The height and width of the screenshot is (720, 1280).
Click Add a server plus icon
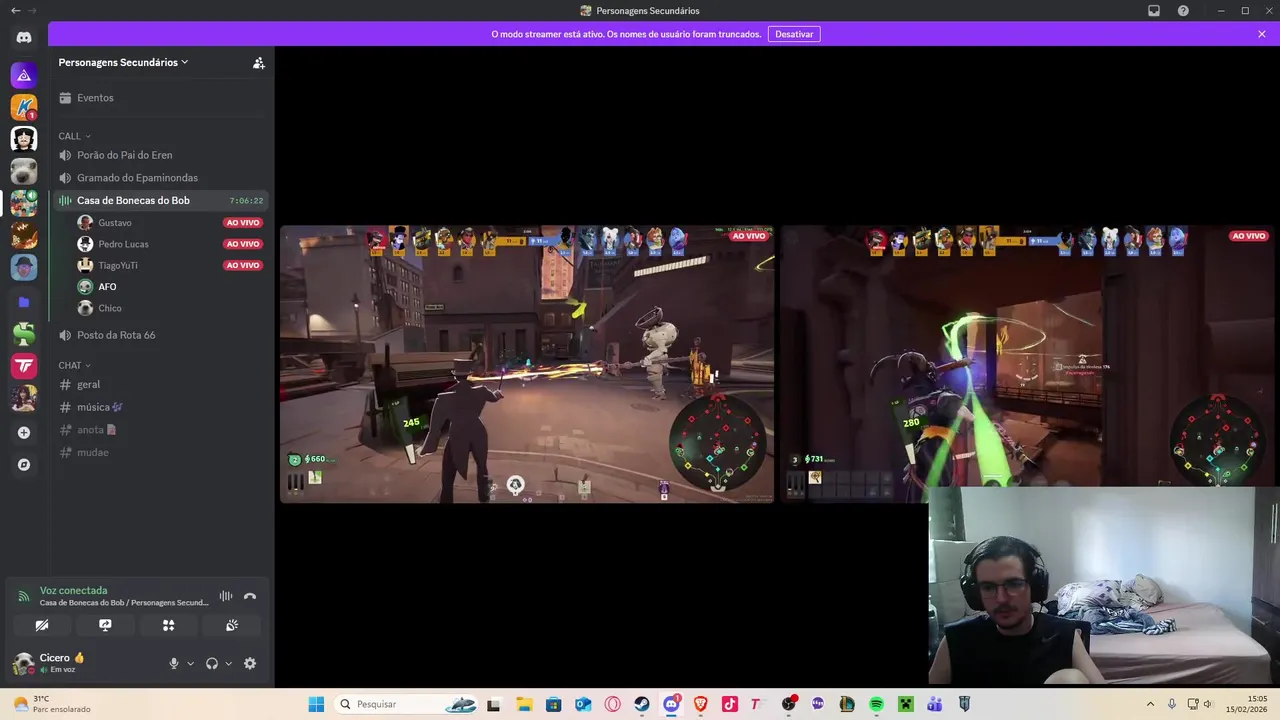[24, 433]
